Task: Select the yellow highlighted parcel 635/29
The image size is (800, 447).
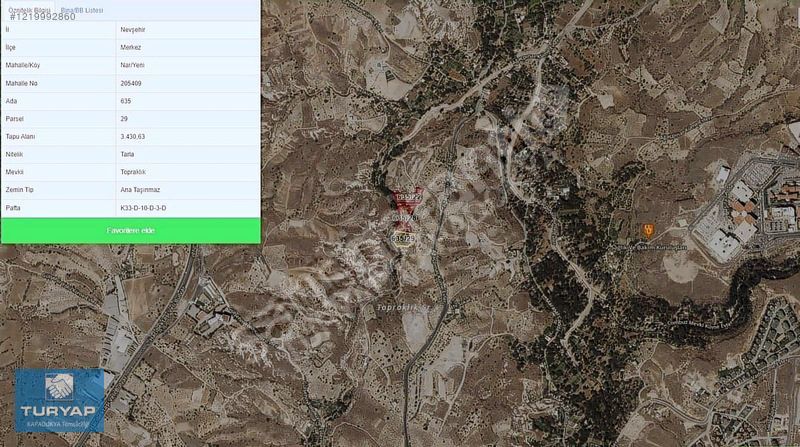Action: 403,238
